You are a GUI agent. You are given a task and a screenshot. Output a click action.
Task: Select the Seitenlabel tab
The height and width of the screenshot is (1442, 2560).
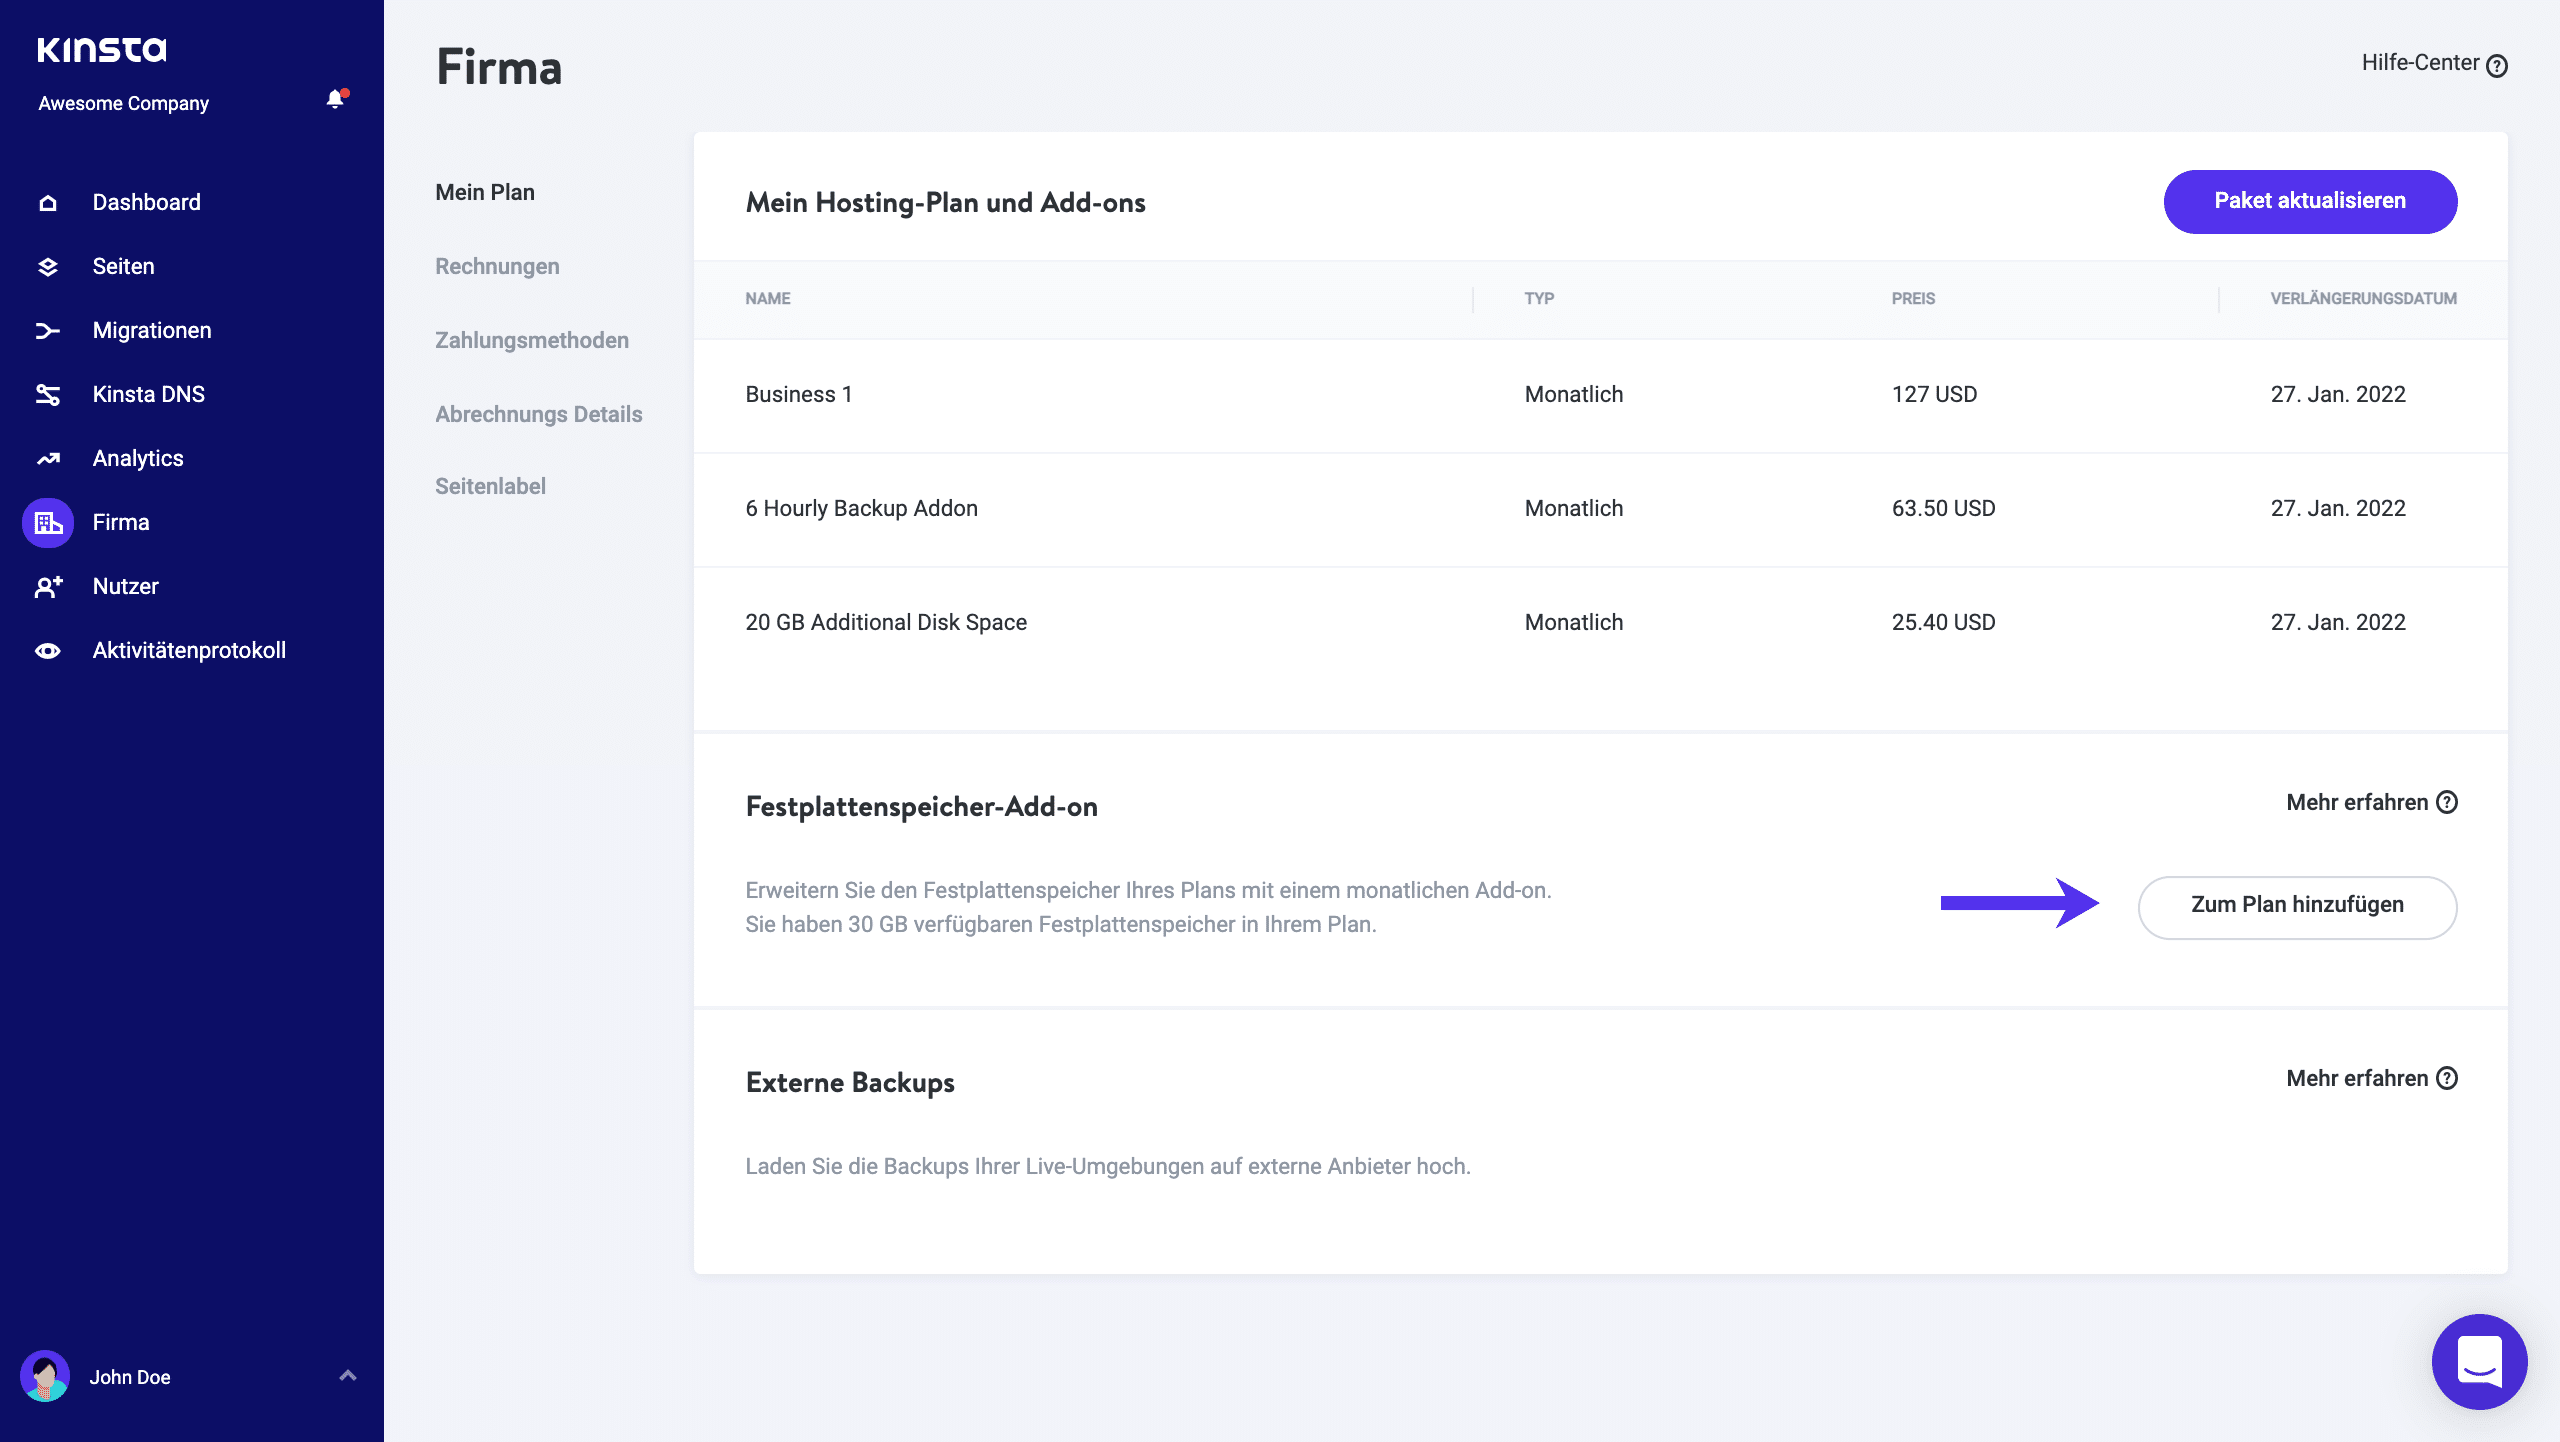point(491,487)
